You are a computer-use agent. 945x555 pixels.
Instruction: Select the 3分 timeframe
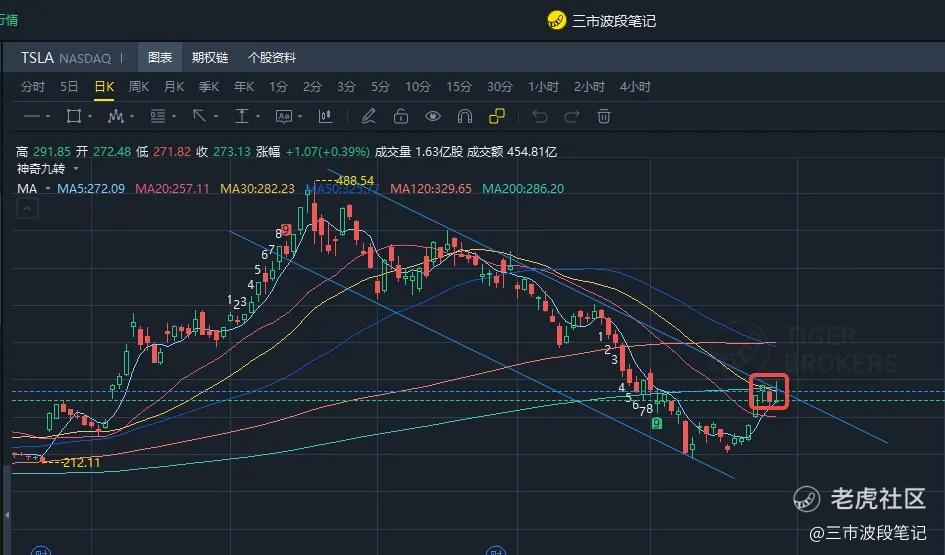coord(346,87)
